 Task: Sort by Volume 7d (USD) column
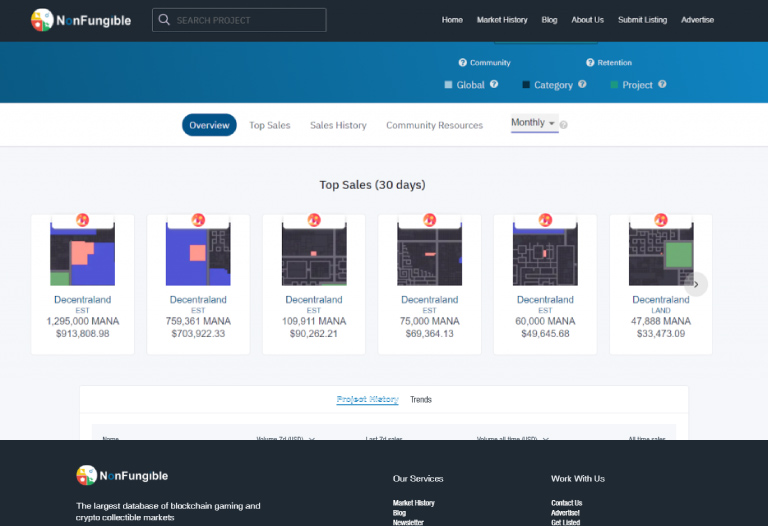[286, 438]
